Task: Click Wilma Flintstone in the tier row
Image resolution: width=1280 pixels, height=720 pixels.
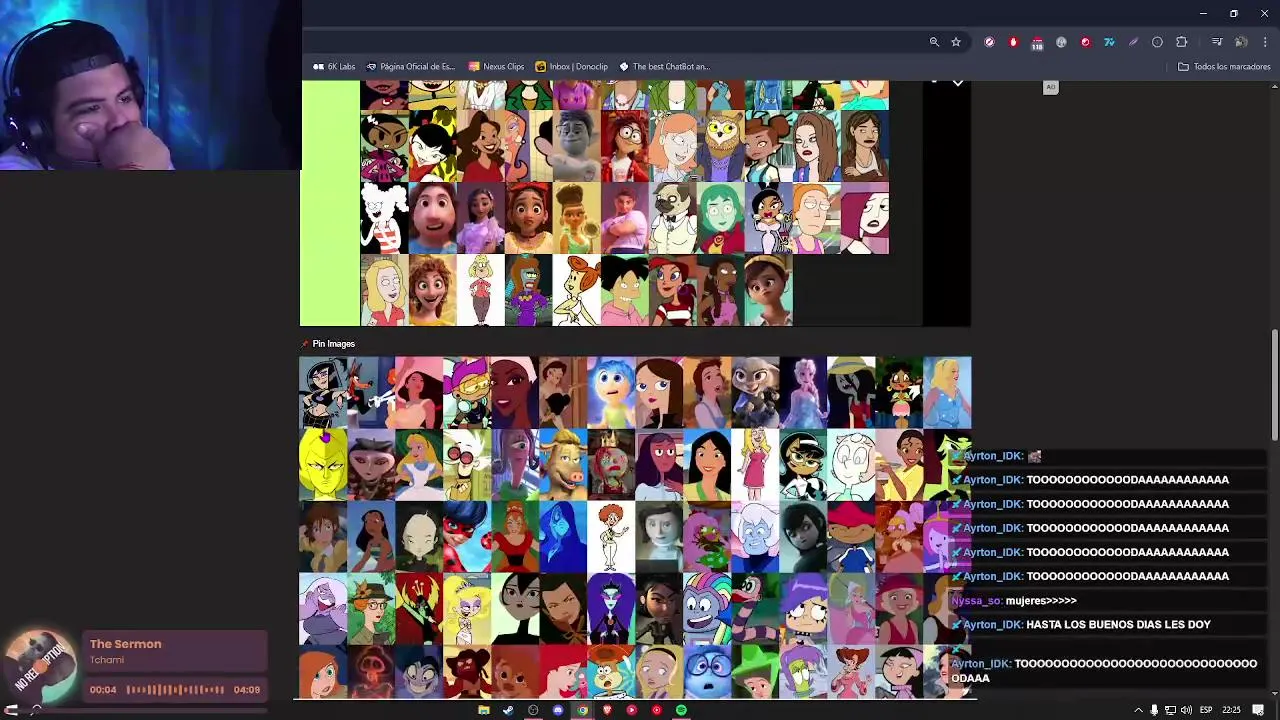Action: point(576,290)
